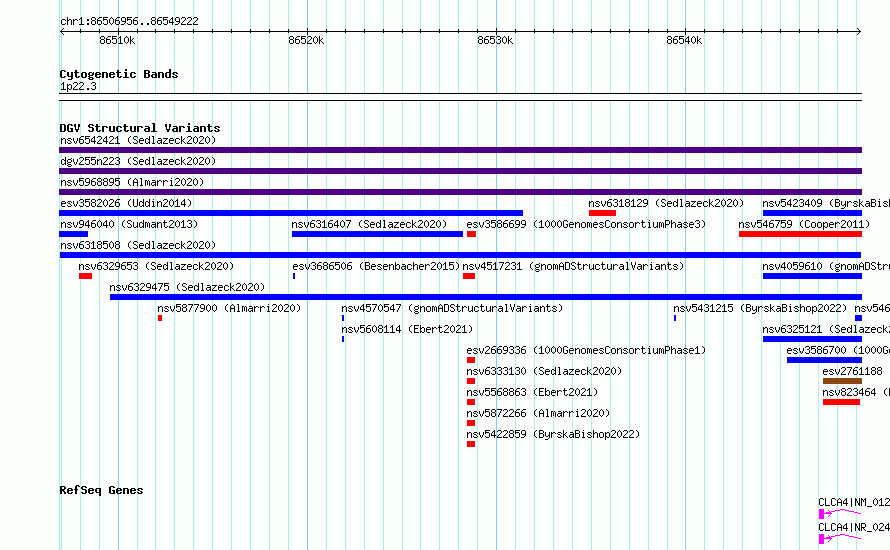The height and width of the screenshot is (550, 890).
Task: Open nsv5608114 (Ebert2021) label
Action: 407,329
